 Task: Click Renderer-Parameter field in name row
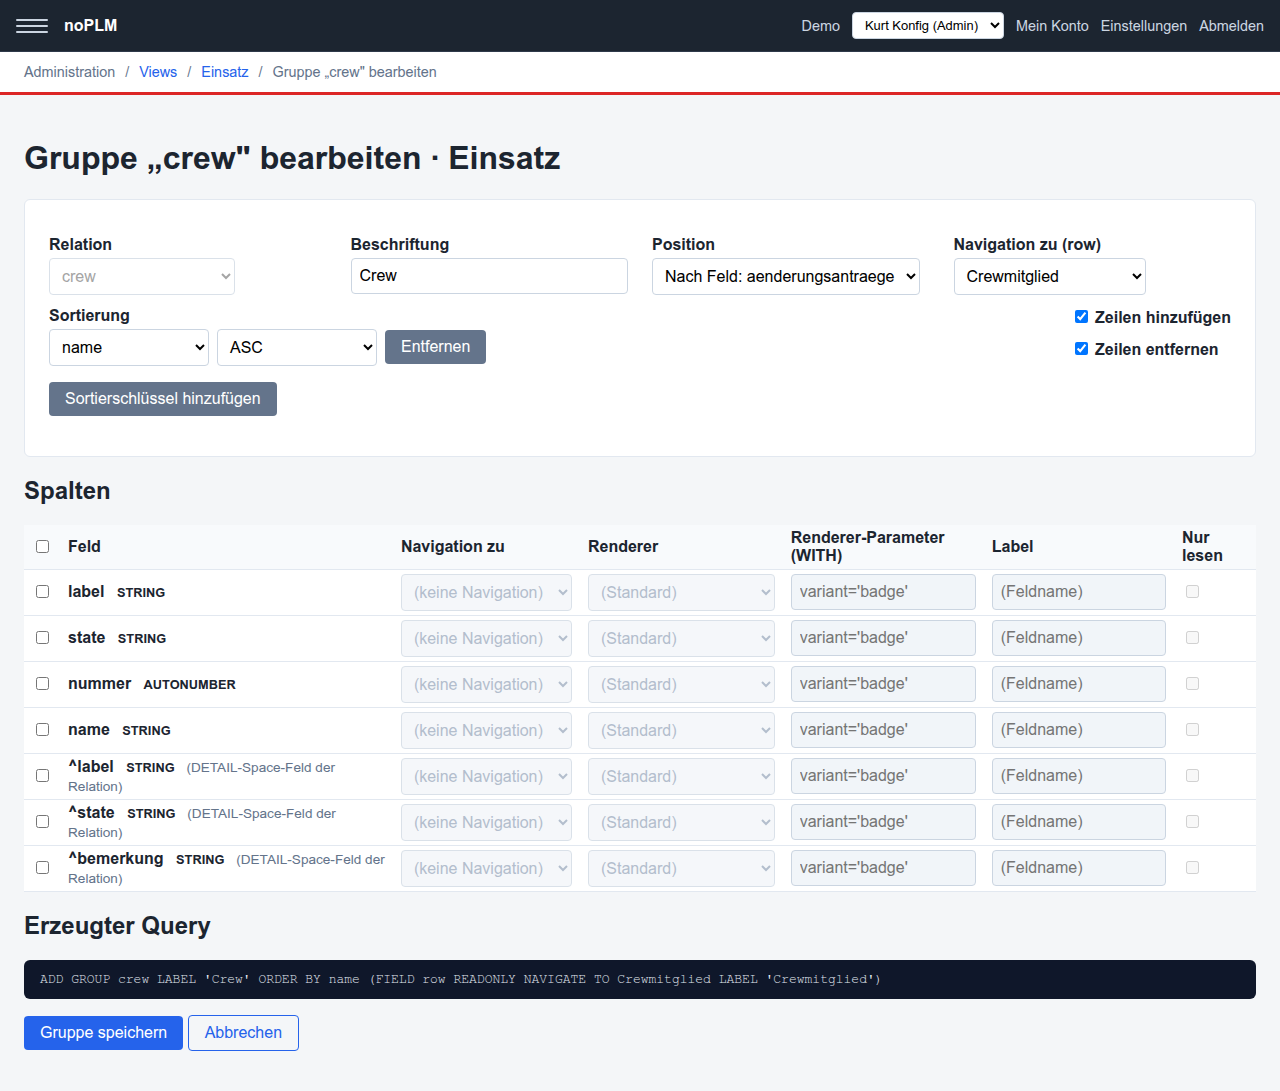click(883, 730)
